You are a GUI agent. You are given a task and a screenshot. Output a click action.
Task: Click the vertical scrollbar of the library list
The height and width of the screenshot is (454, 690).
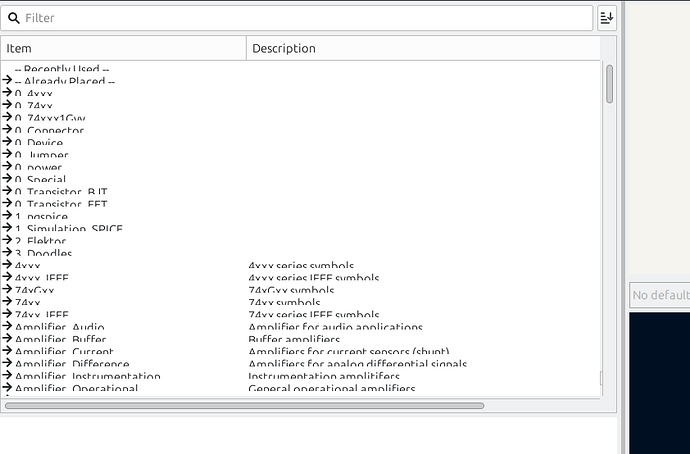609,85
